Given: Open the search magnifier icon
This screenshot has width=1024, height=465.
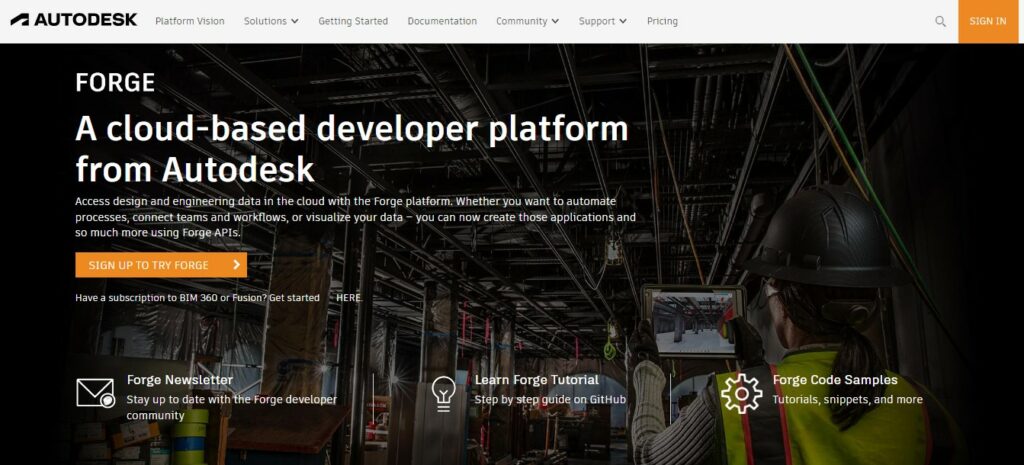Looking at the screenshot, I should pos(940,21).
